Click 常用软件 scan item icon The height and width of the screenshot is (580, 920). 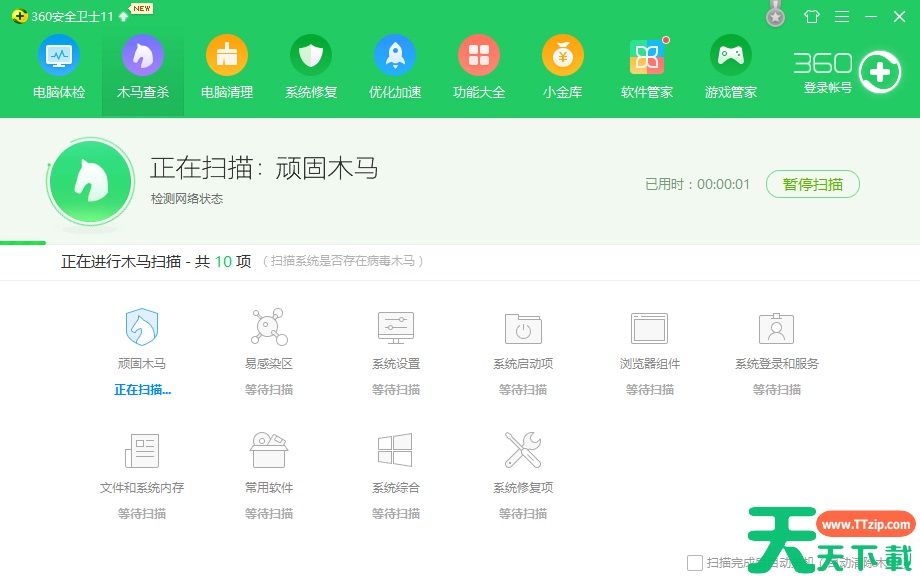tap(269, 451)
